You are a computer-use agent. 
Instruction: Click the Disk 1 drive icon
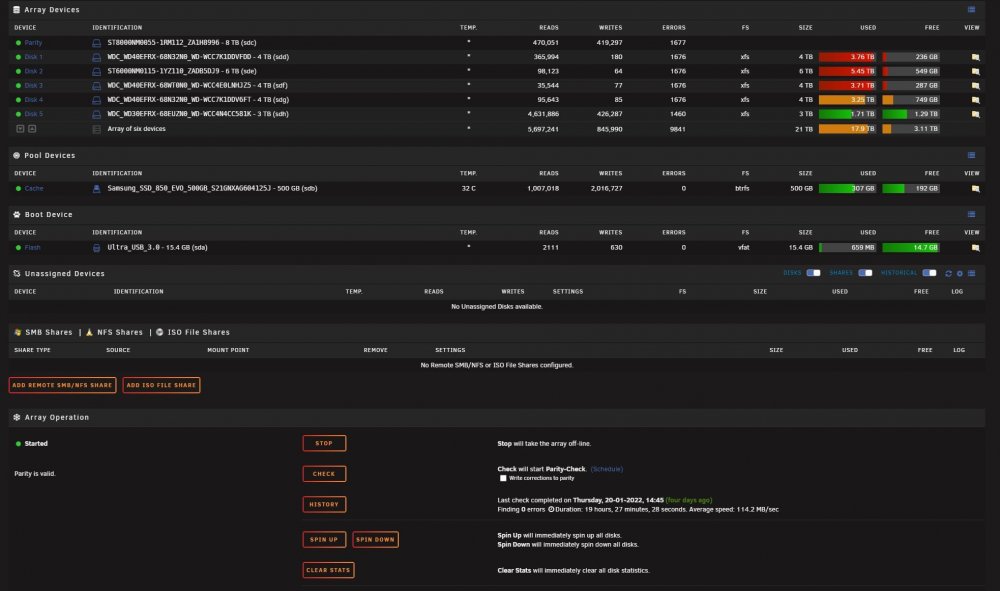click(x=96, y=57)
